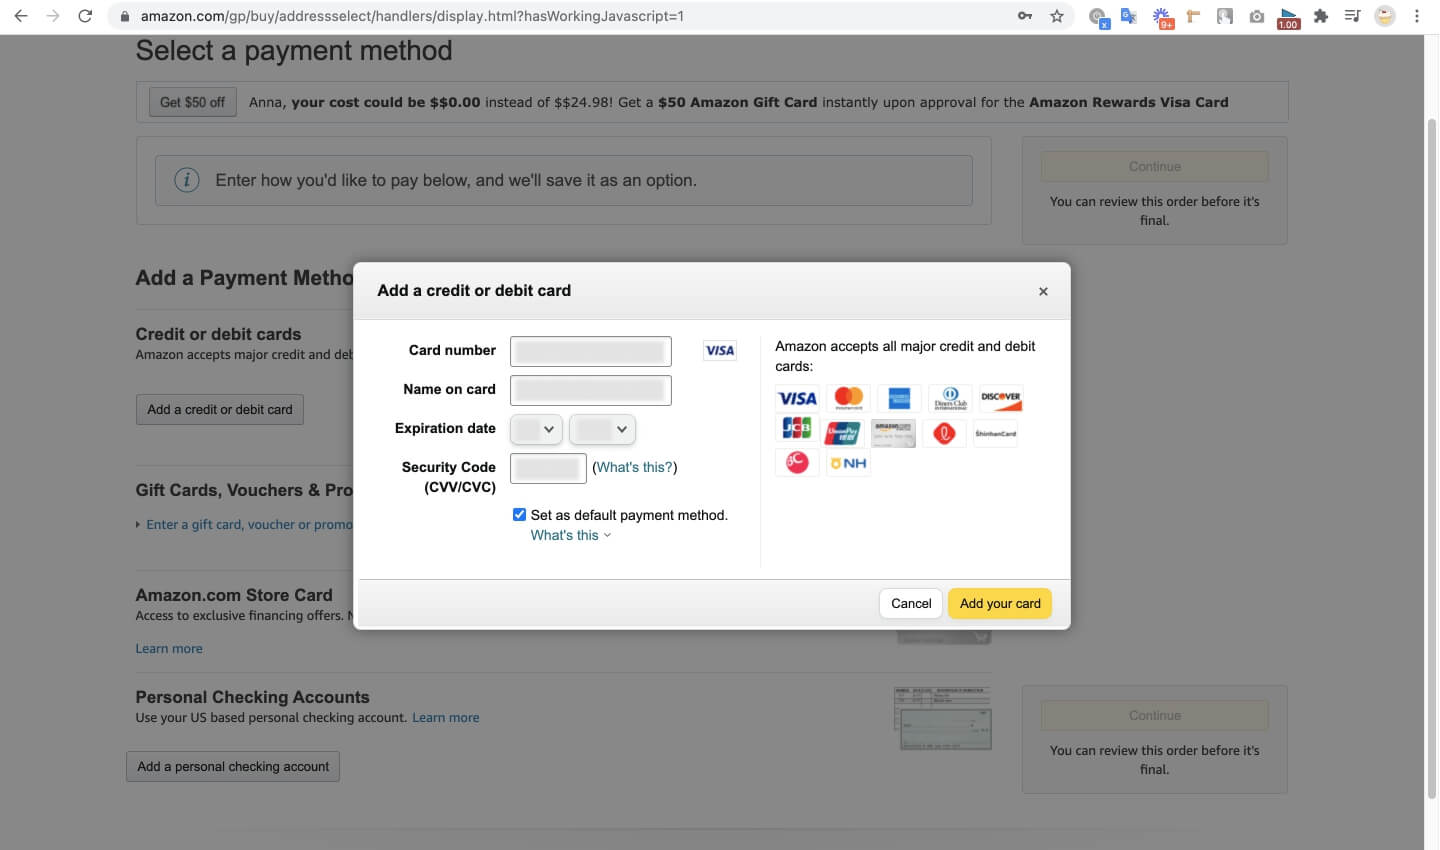Click the Amazon store card image
Screen dimensions: 1440x850
893,433
